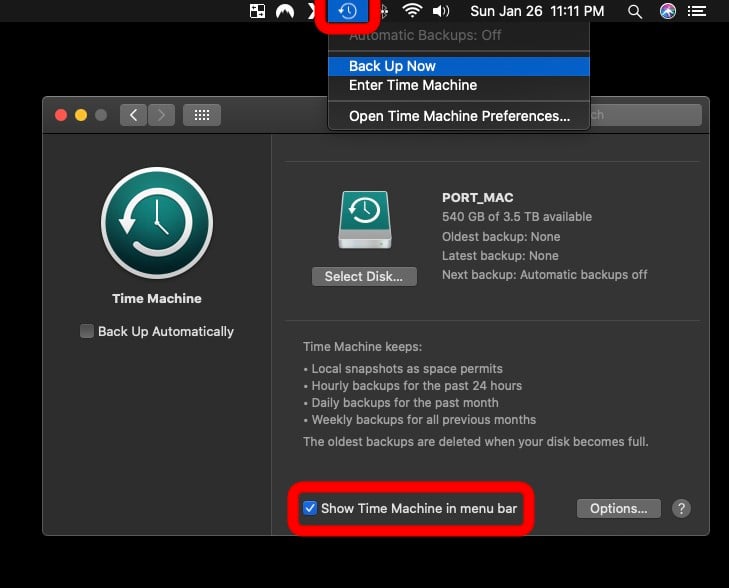Click the Select Disk... button
Image resolution: width=729 pixels, height=588 pixels.
click(364, 277)
